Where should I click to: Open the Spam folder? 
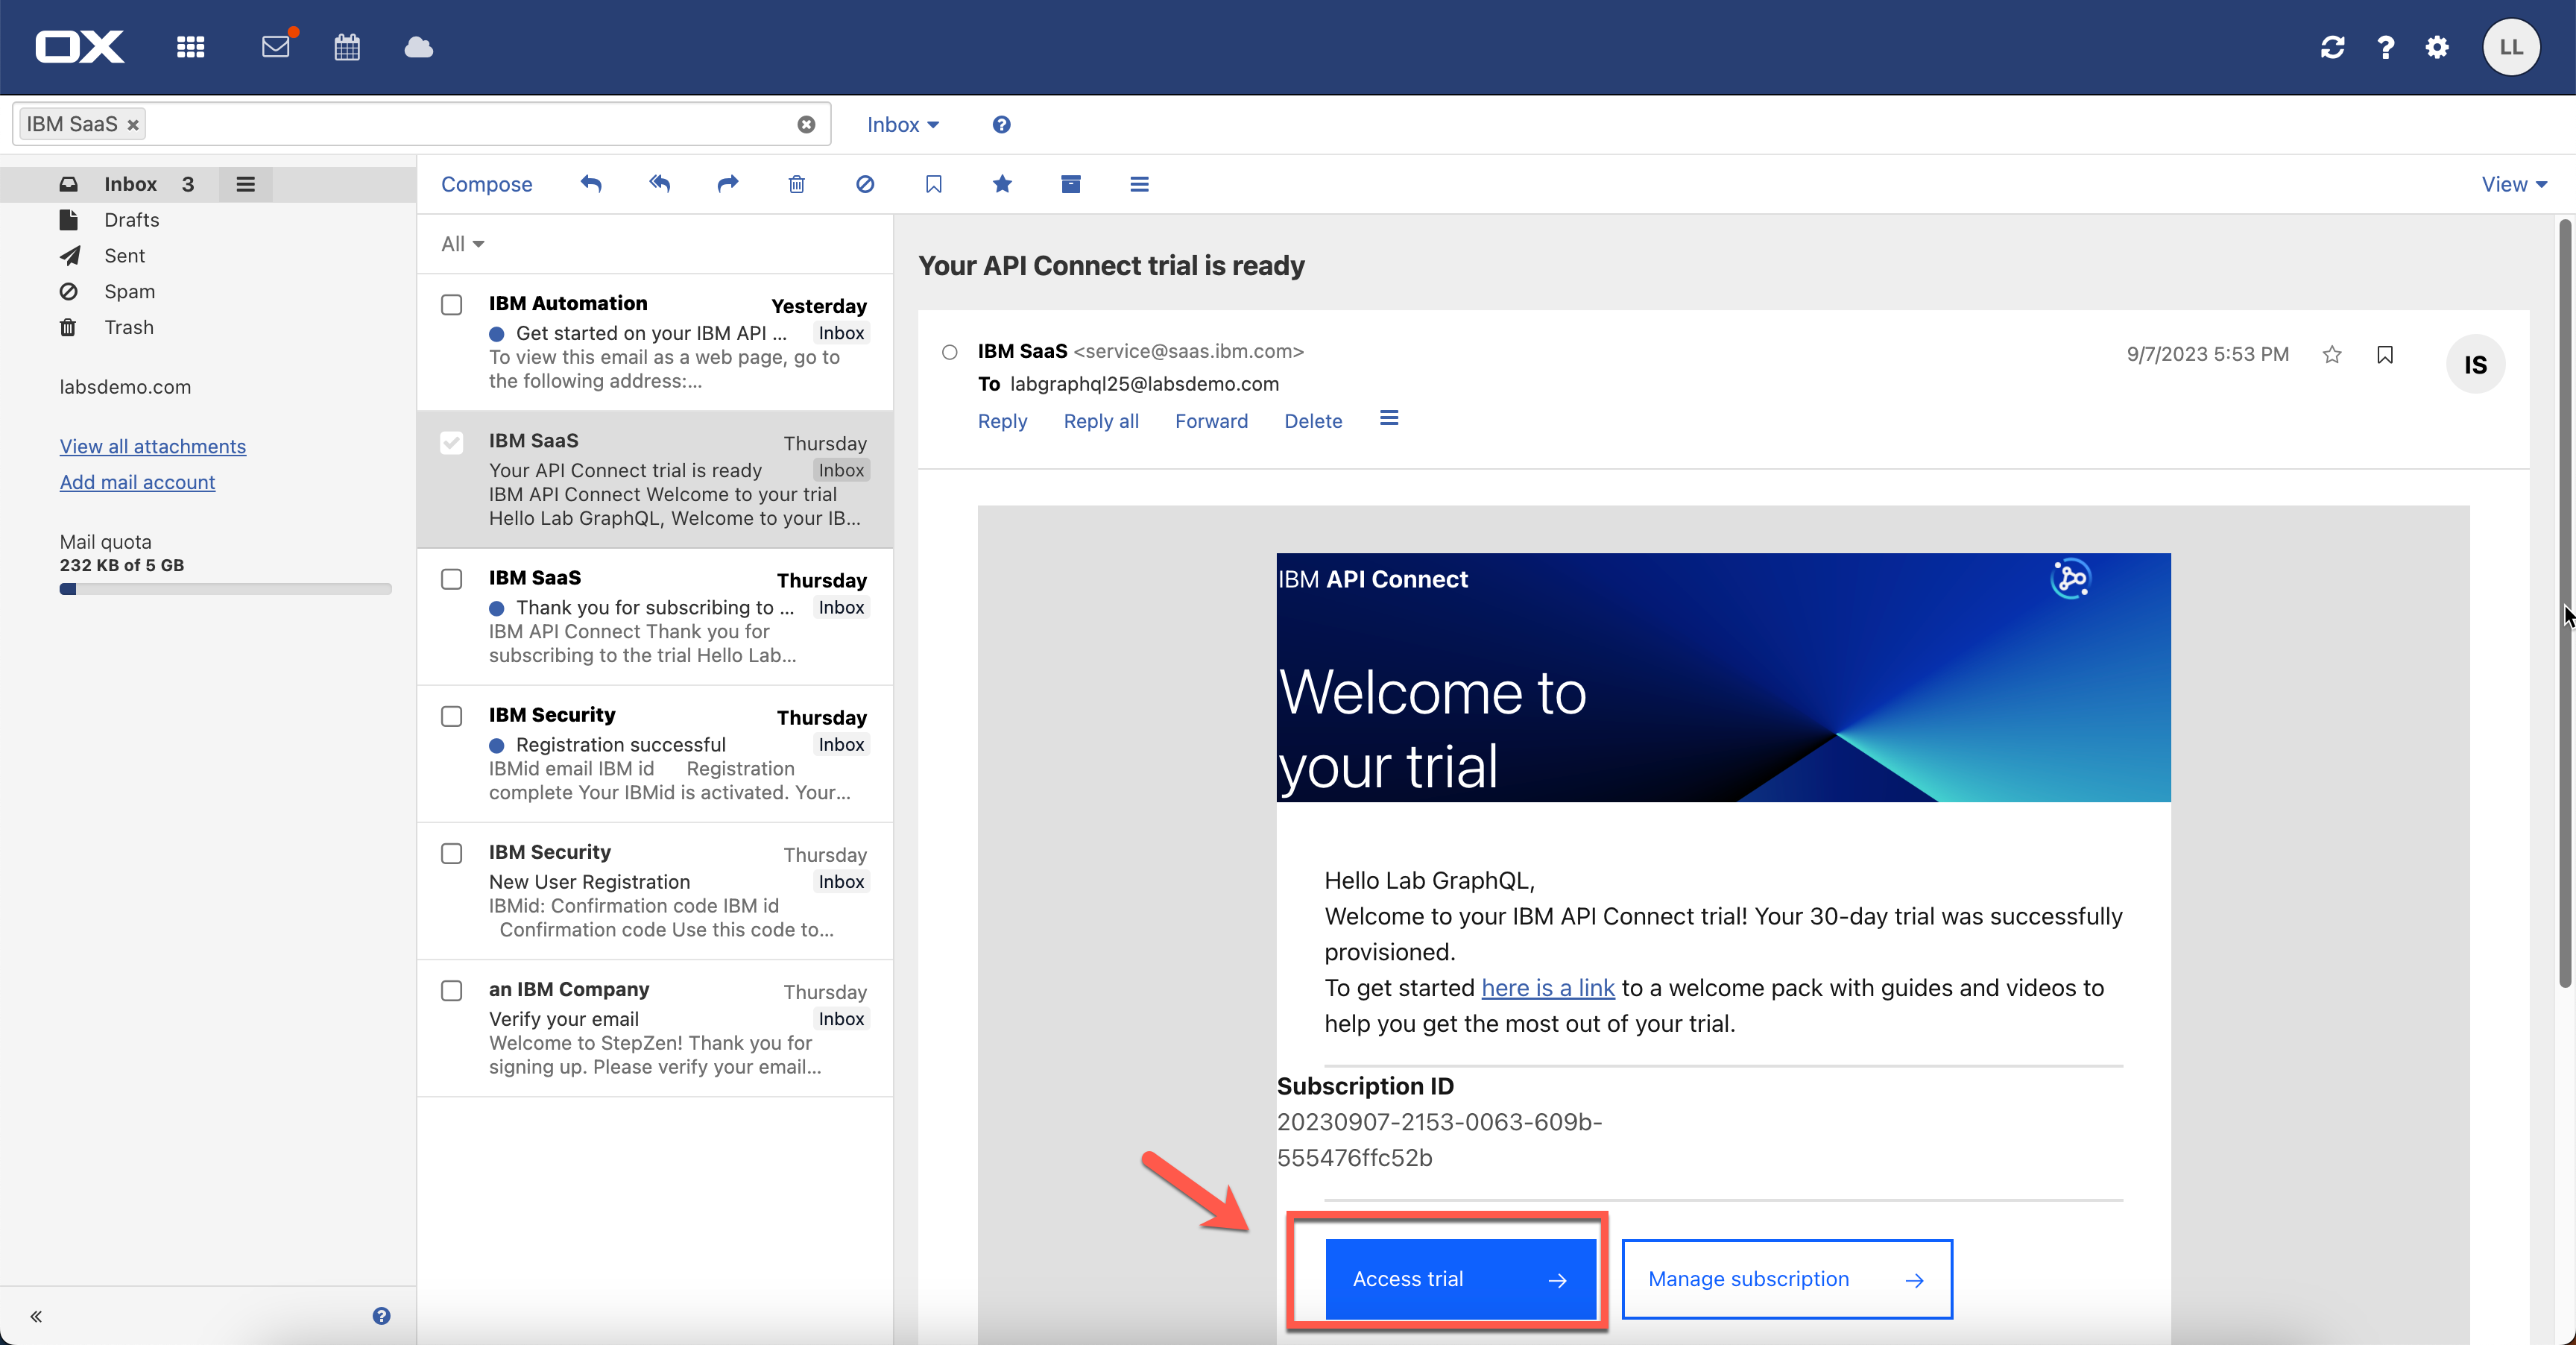pos(129,291)
